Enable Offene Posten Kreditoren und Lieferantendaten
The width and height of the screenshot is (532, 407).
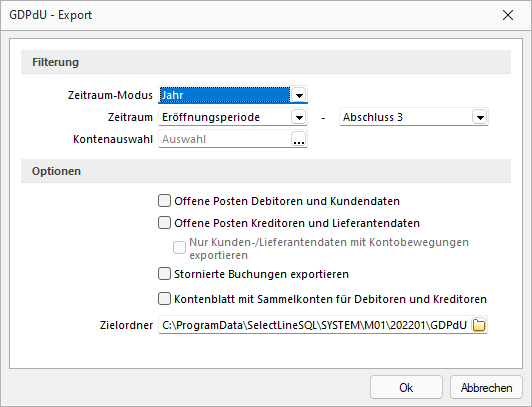coord(165,223)
